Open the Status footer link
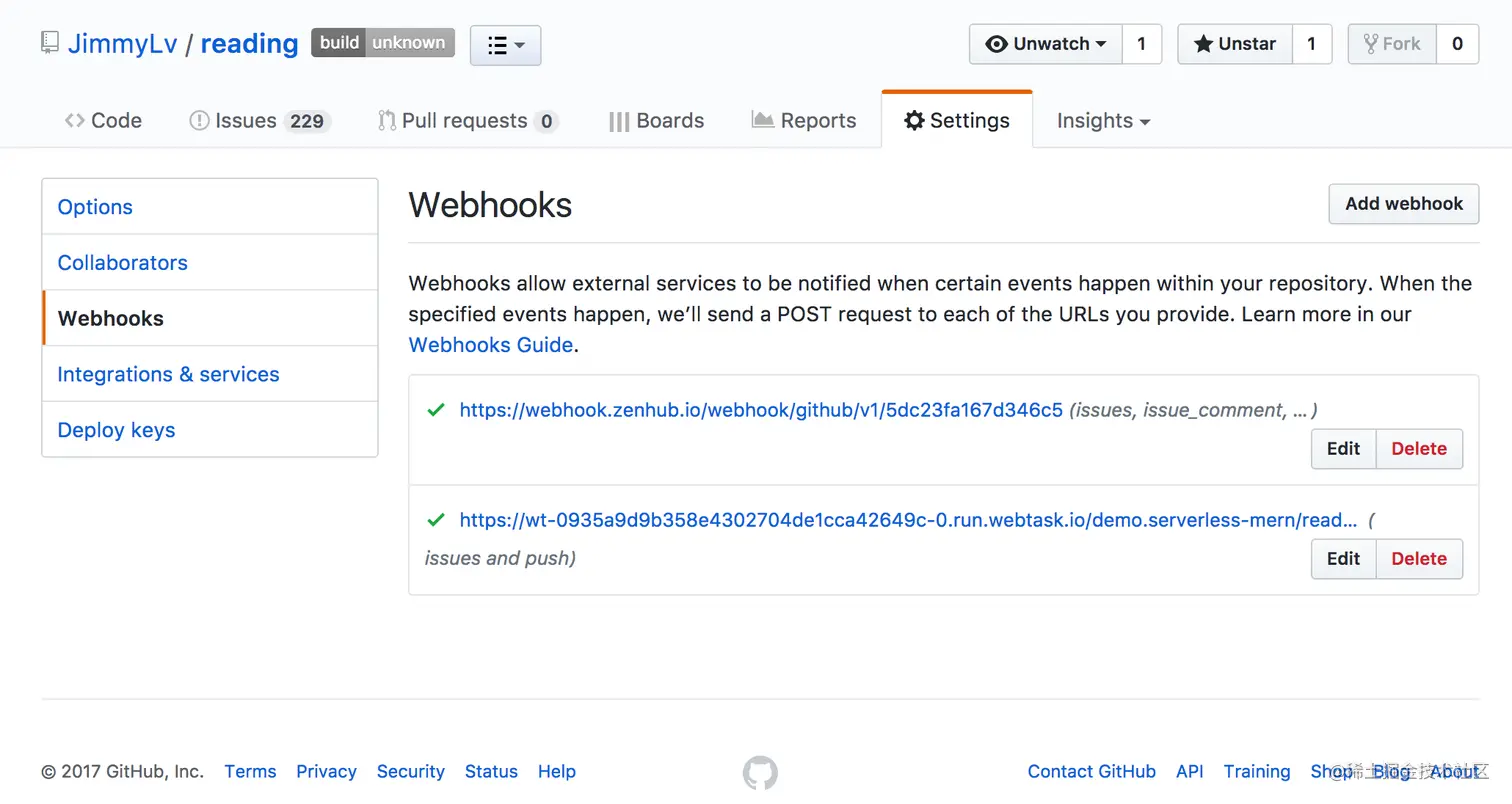The image size is (1512, 804). [x=491, y=772]
